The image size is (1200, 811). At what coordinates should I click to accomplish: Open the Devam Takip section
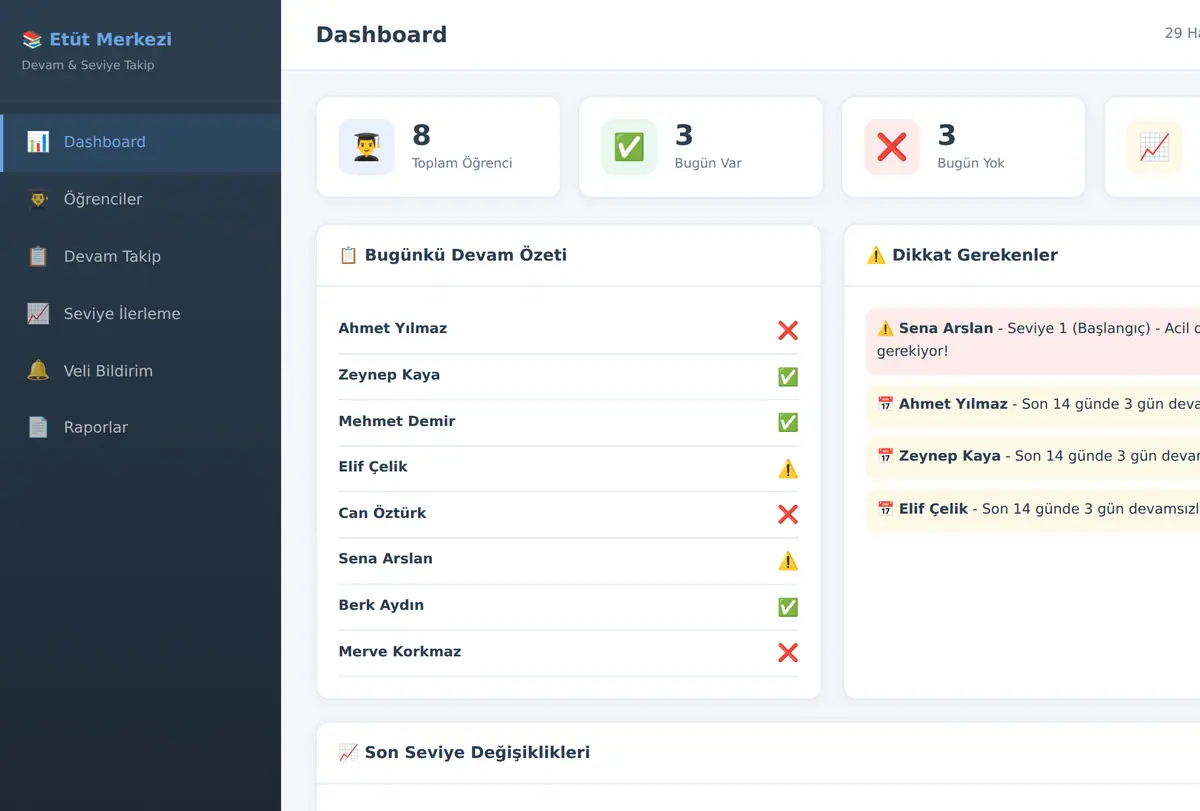pyautogui.click(x=141, y=256)
